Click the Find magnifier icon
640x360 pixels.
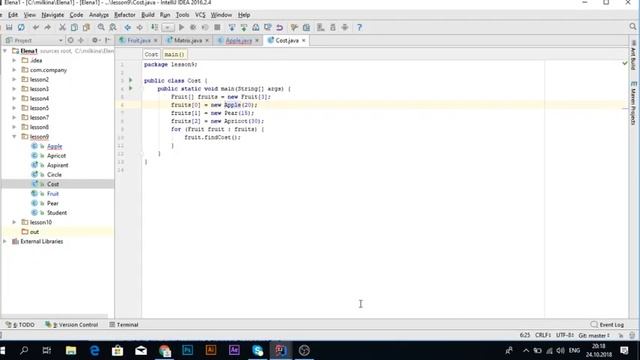pos(101,27)
